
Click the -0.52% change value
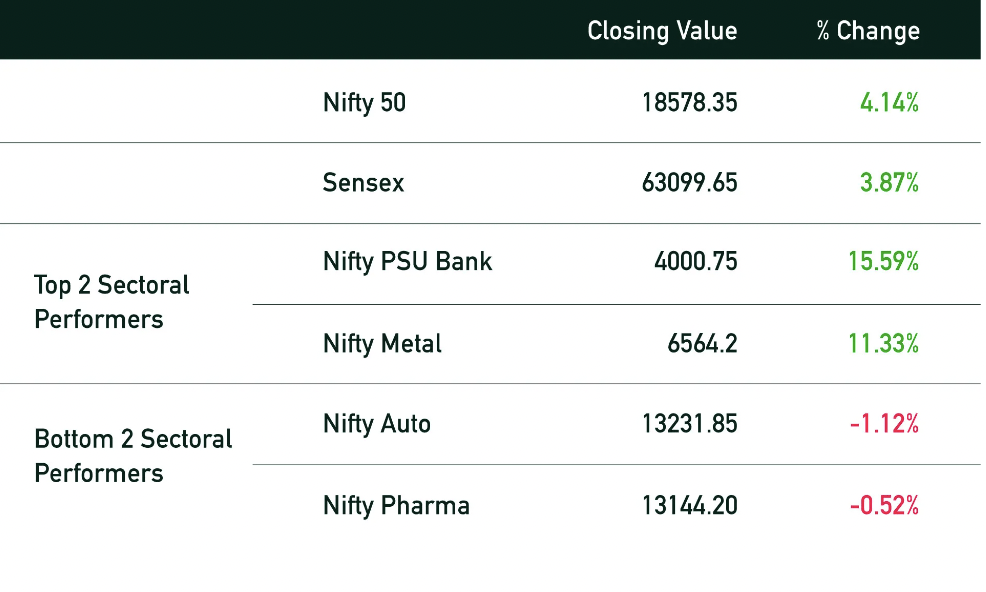[884, 506]
